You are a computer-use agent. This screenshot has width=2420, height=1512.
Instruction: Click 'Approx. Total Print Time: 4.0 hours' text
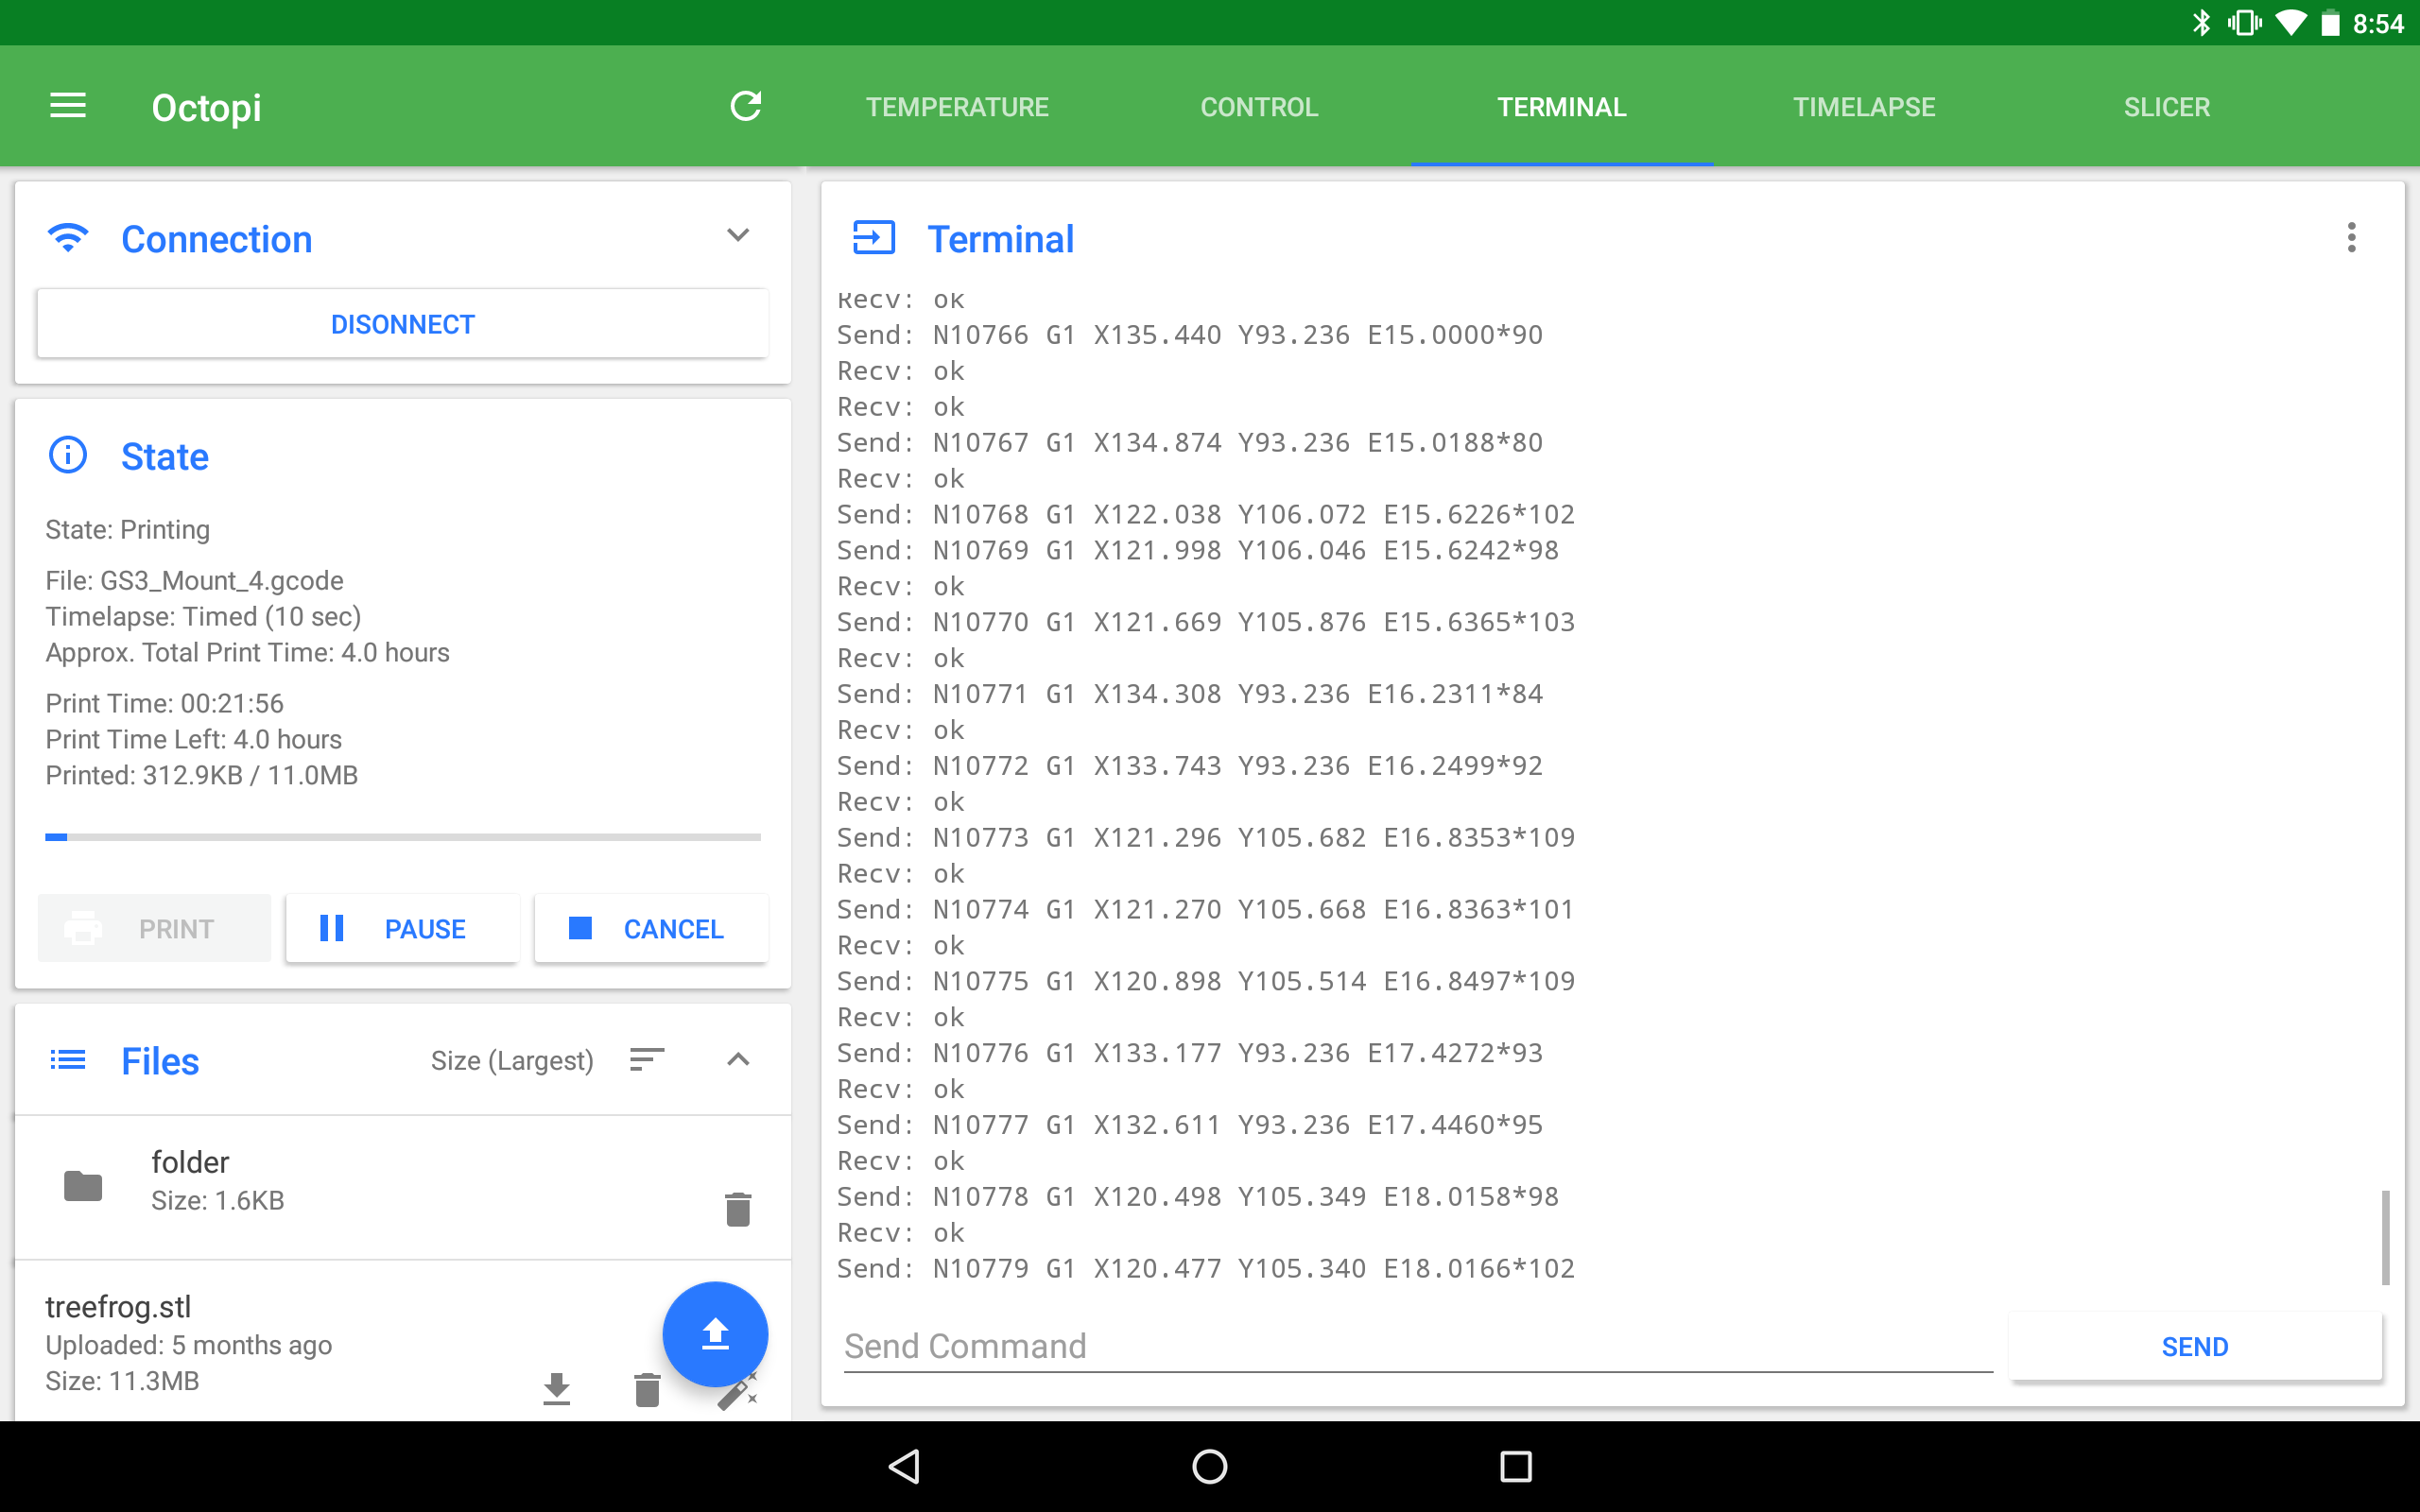pyautogui.click(x=247, y=652)
